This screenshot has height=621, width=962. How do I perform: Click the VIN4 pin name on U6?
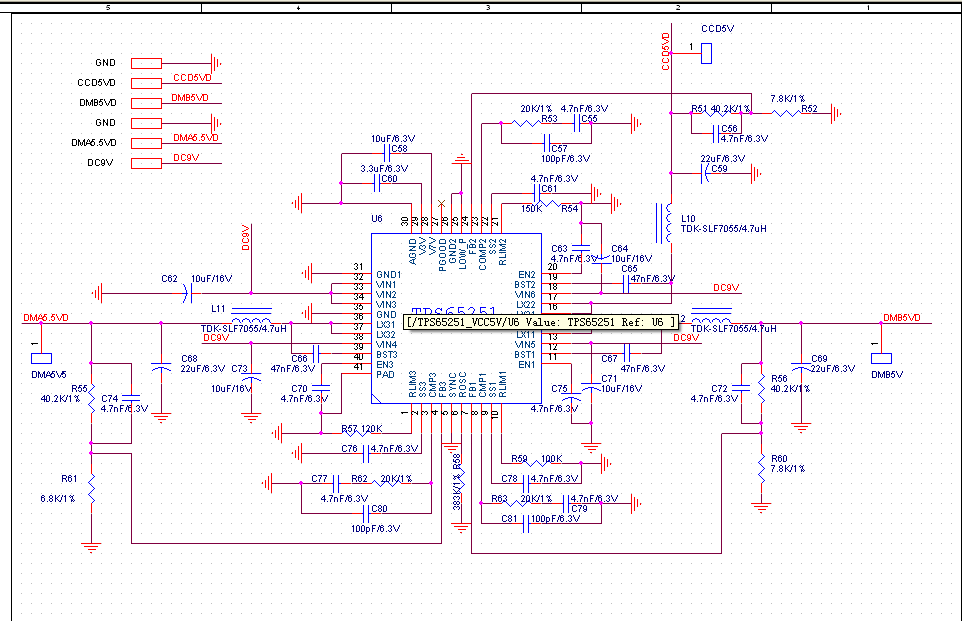[x=387, y=344]
